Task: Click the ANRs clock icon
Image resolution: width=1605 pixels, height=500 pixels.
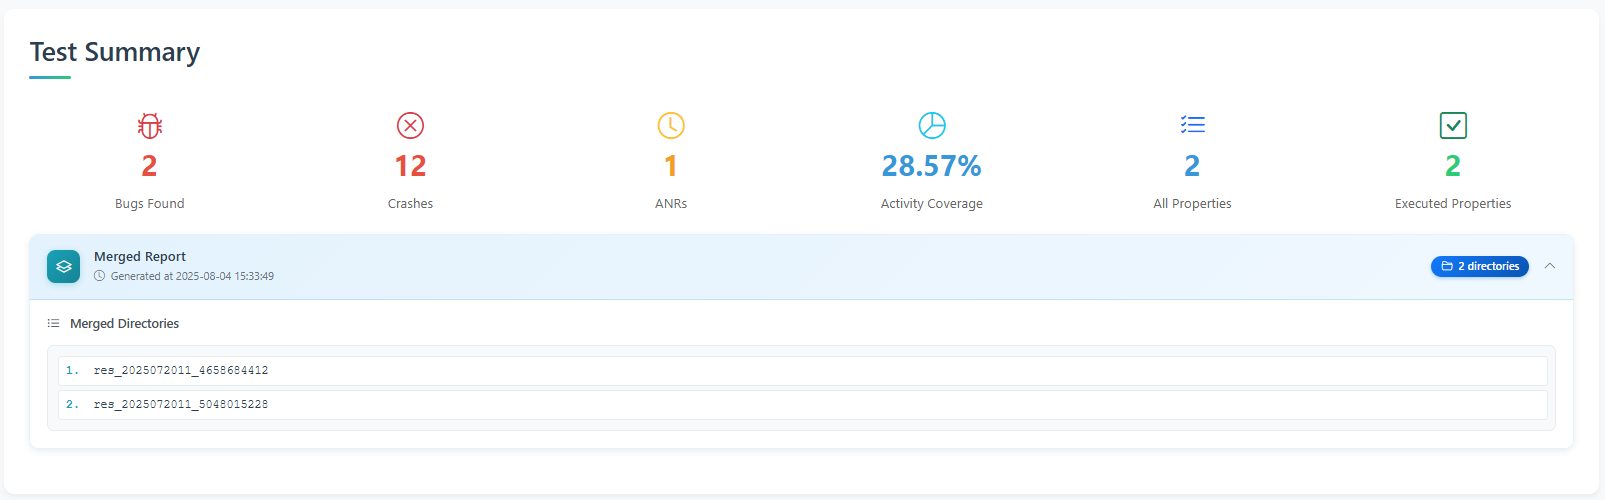Action: (671, 126)
